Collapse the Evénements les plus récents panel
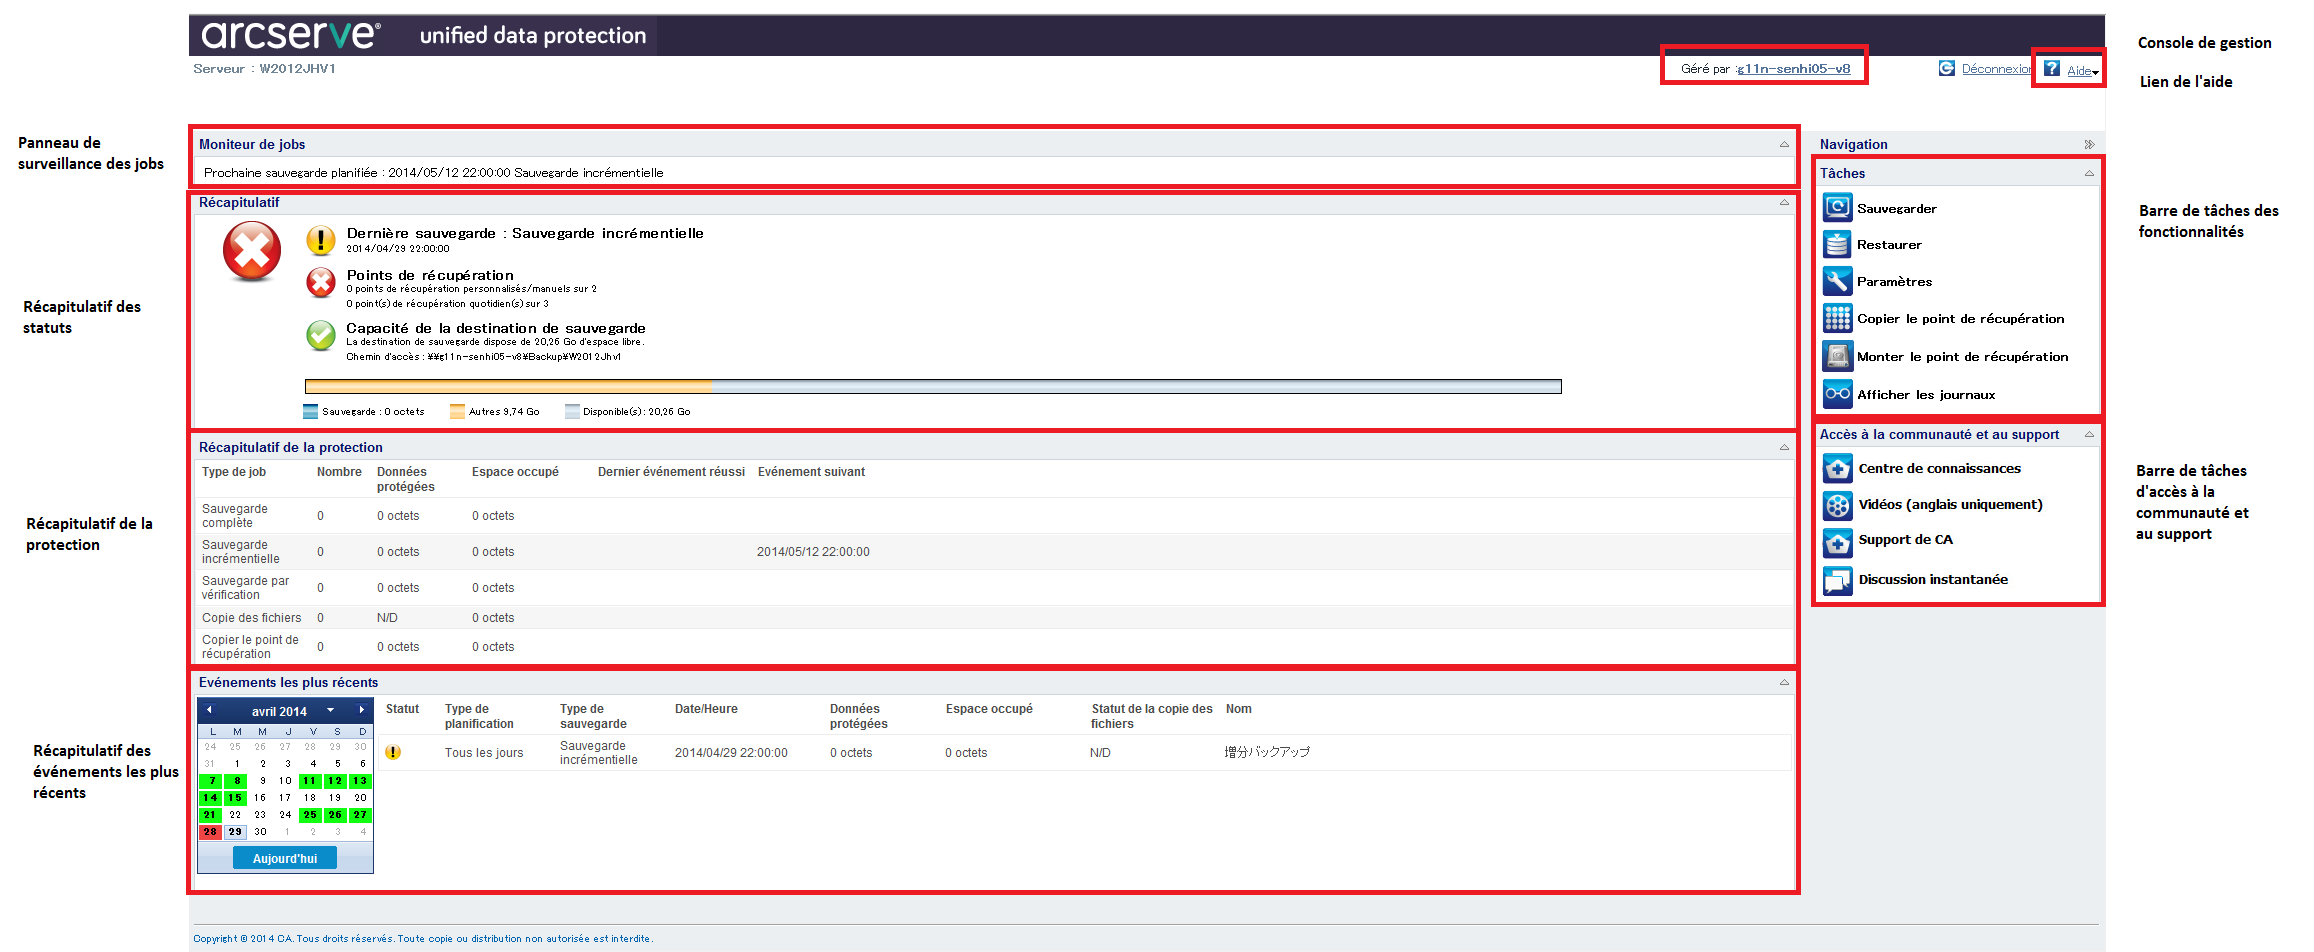 [1784, 682]
